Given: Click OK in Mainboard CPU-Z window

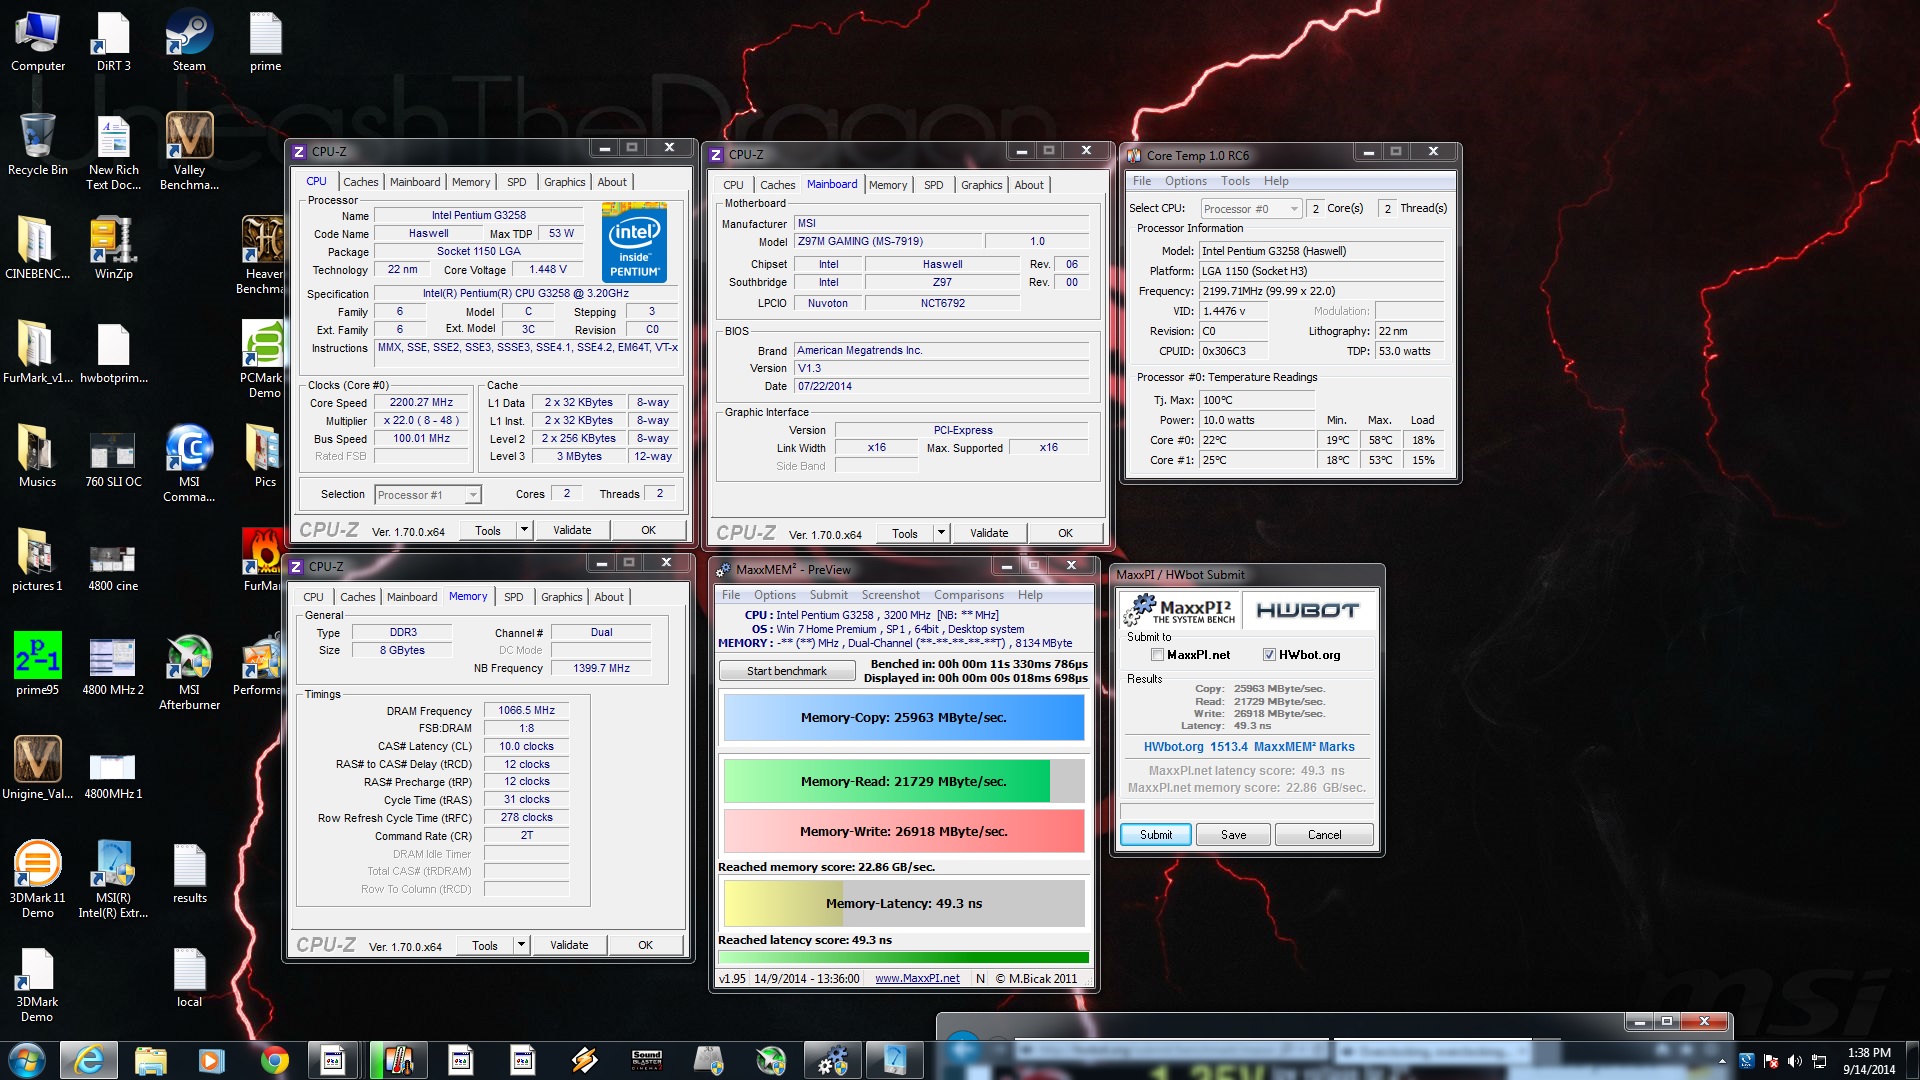Looking at the screenshot, I should [x=1065, y=533].
